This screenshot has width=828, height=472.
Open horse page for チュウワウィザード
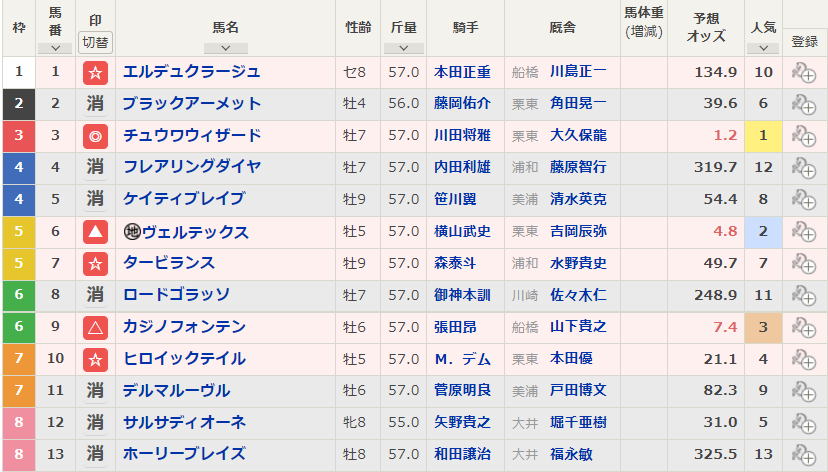pyautogui.click(x=192, y=136)
